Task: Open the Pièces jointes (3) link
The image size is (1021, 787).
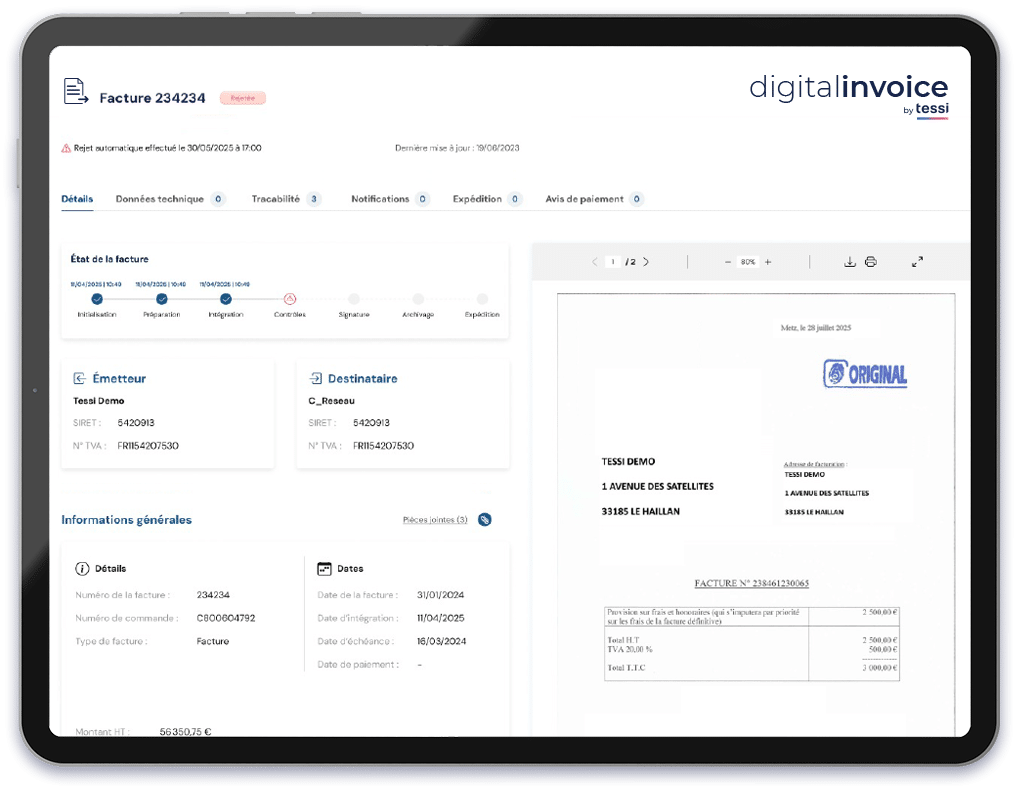Action: point(435,520)
